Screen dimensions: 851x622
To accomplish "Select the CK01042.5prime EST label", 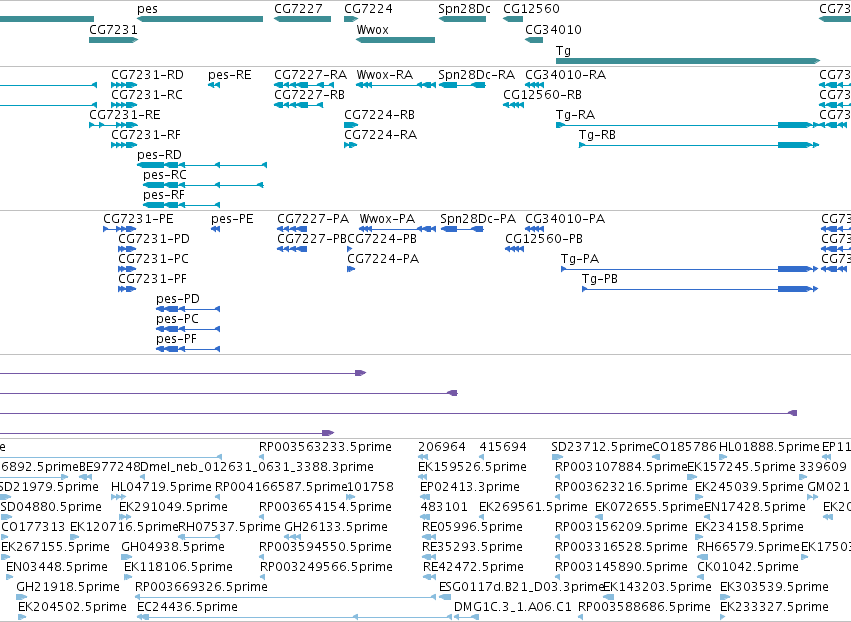I will pos(748,567).
